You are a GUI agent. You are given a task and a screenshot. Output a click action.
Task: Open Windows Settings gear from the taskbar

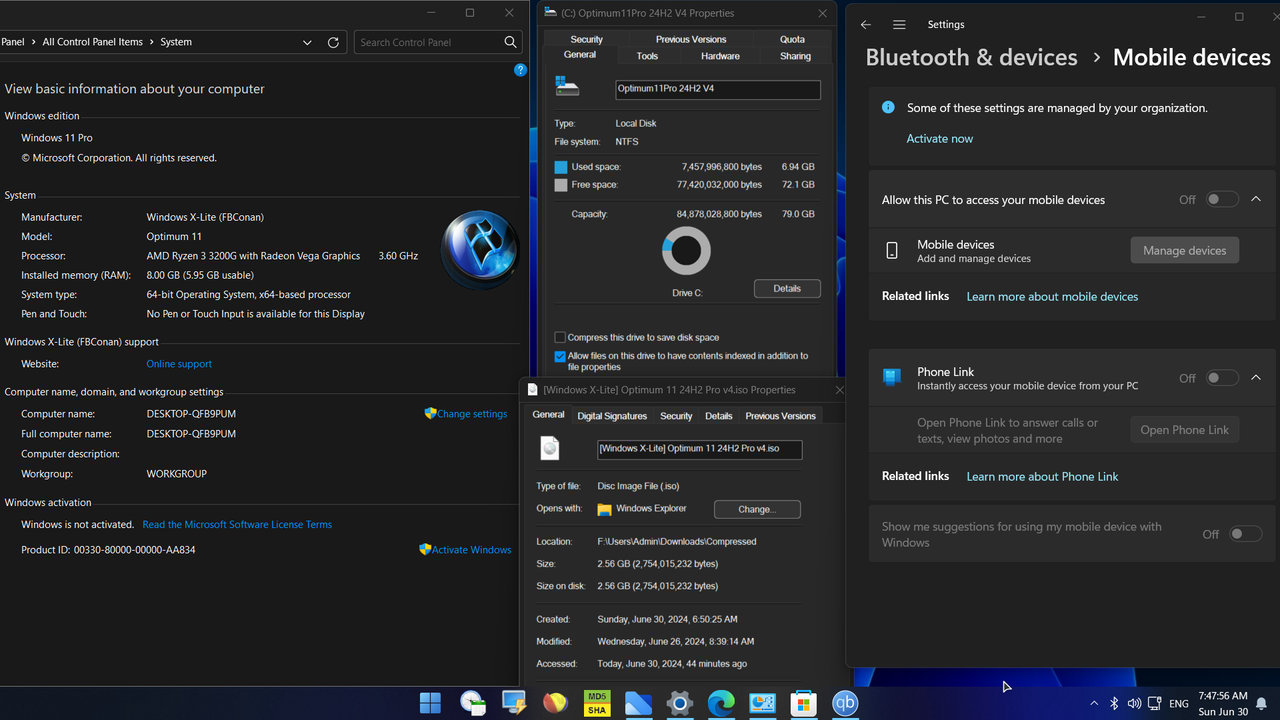click(680, 703)
